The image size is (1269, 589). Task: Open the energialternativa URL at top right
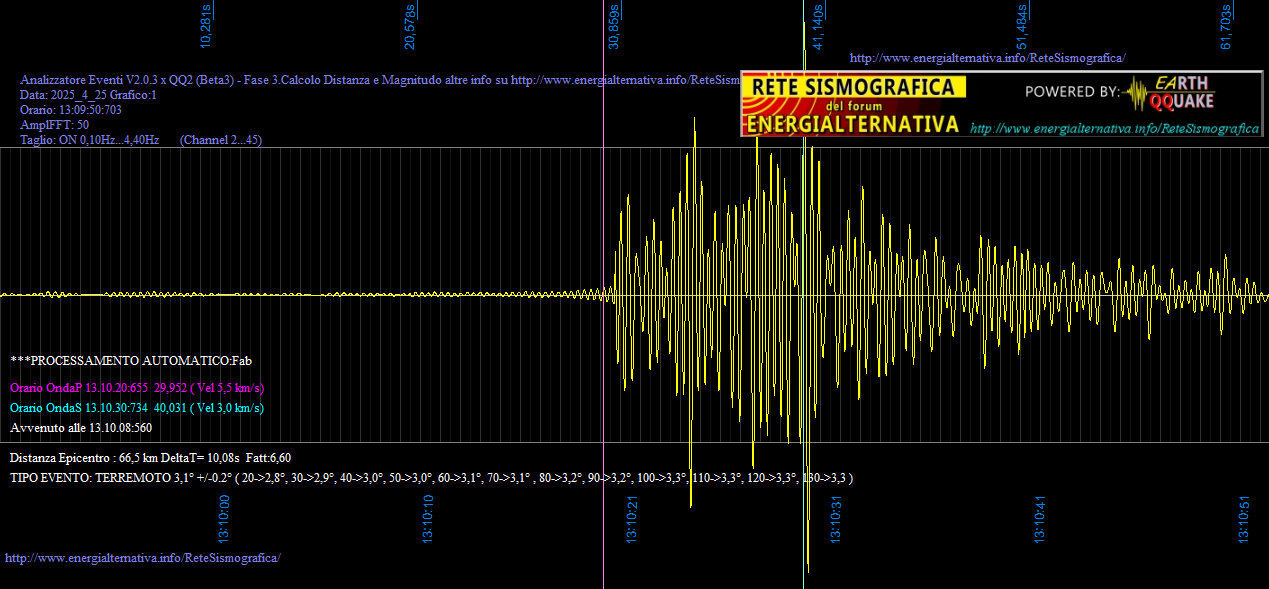pyautogui.click(x=987, y=58)
